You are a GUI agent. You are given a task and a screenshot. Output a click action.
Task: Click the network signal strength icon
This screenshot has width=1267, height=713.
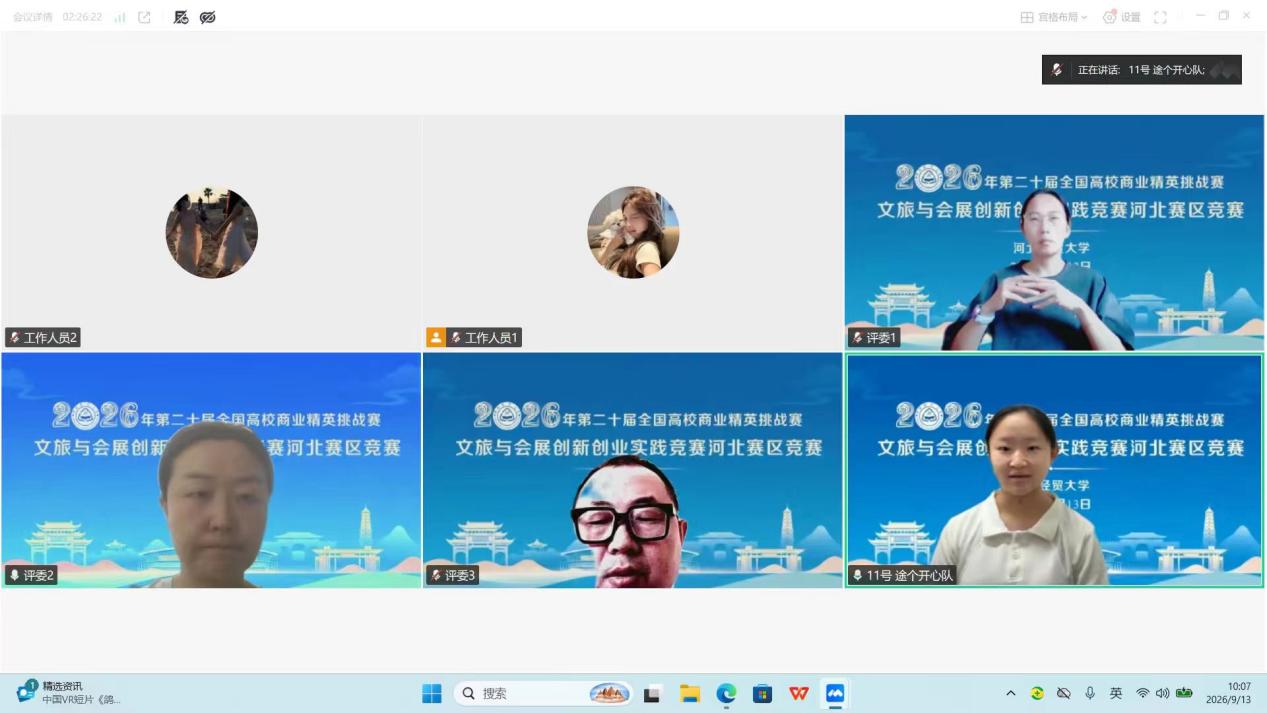pyautogui.click(x=120, y=17)
